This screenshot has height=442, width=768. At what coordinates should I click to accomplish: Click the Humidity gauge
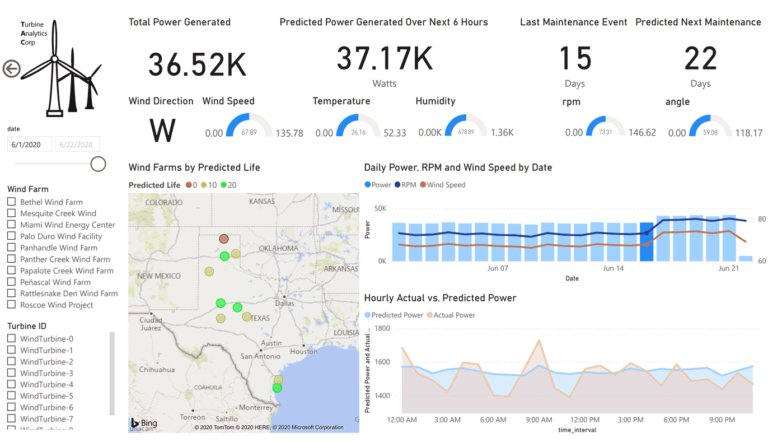tap(466, 127)
